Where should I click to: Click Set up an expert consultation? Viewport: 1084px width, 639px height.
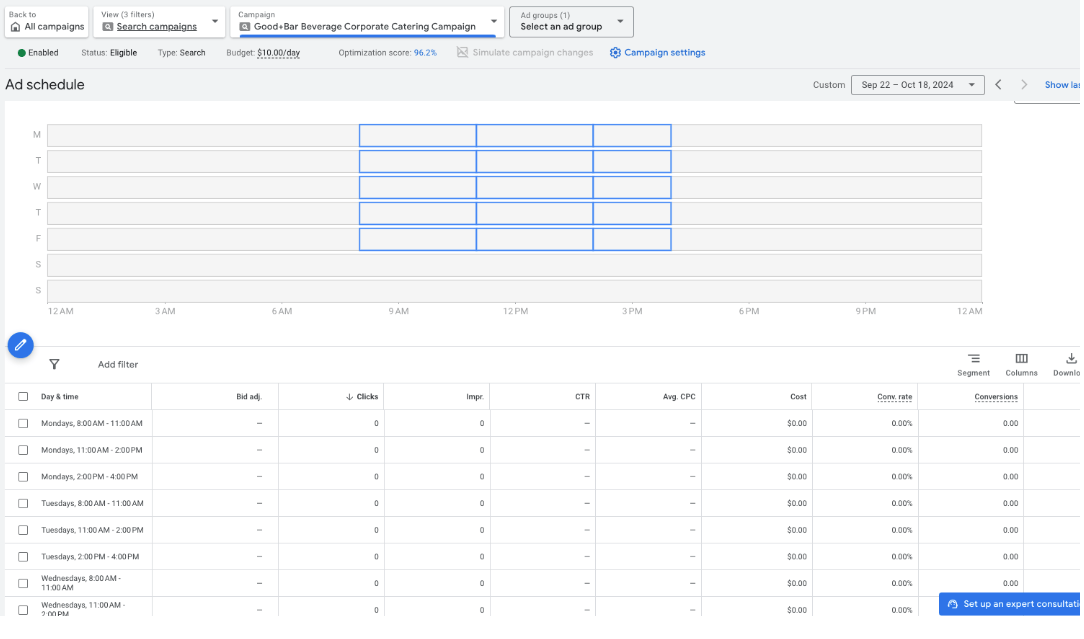point(1010,605)
